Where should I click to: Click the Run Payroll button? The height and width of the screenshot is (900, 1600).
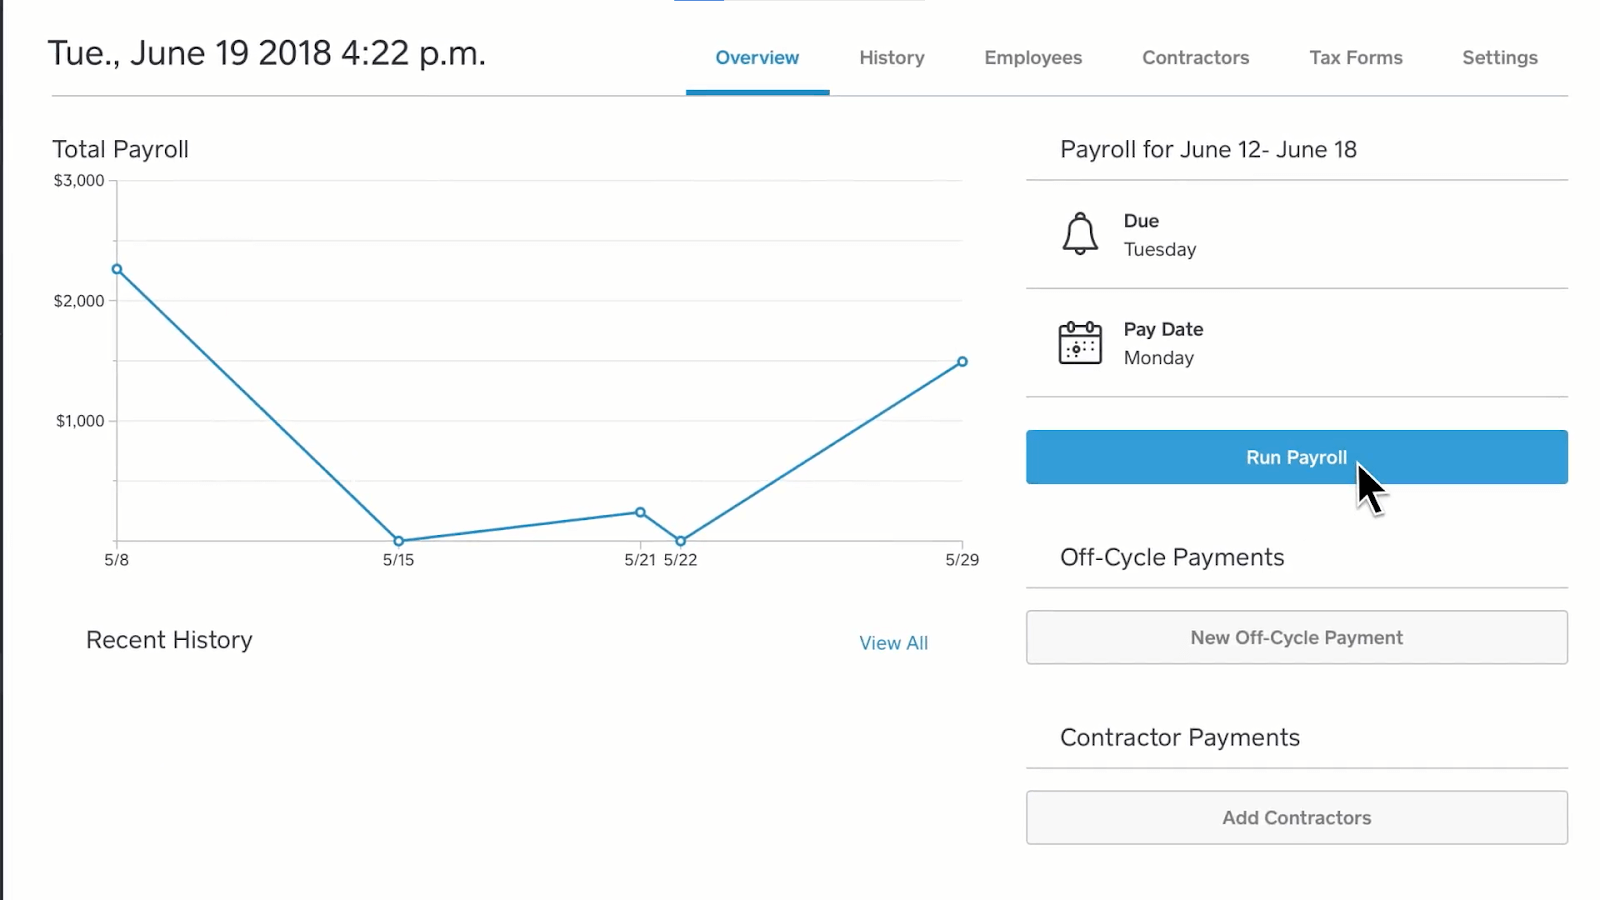tap(1296, 457)
